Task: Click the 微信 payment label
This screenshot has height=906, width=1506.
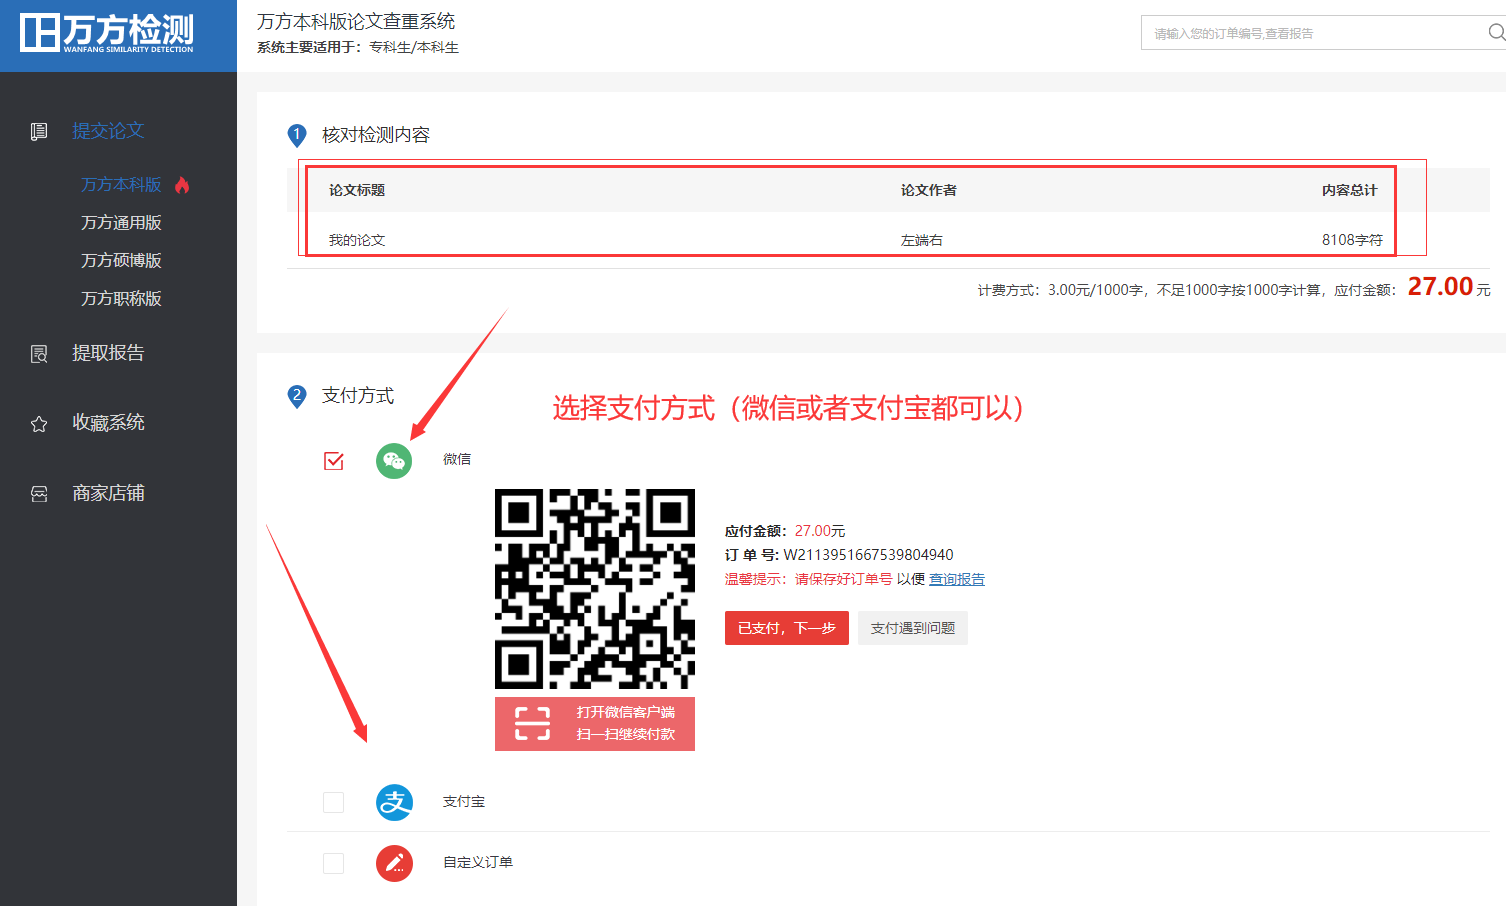Action: point(457,459)
